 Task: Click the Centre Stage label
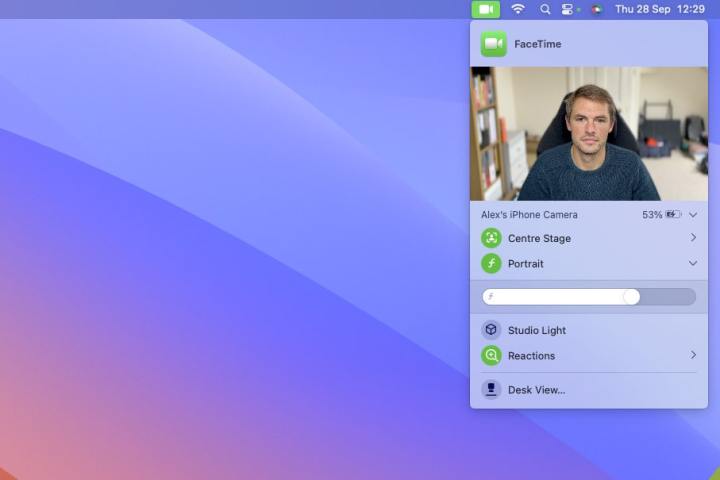[539, 238]
